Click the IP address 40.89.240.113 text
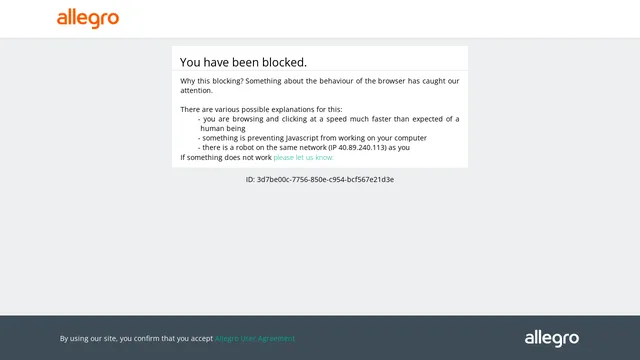The image size is (640, 360). (362, 147)
